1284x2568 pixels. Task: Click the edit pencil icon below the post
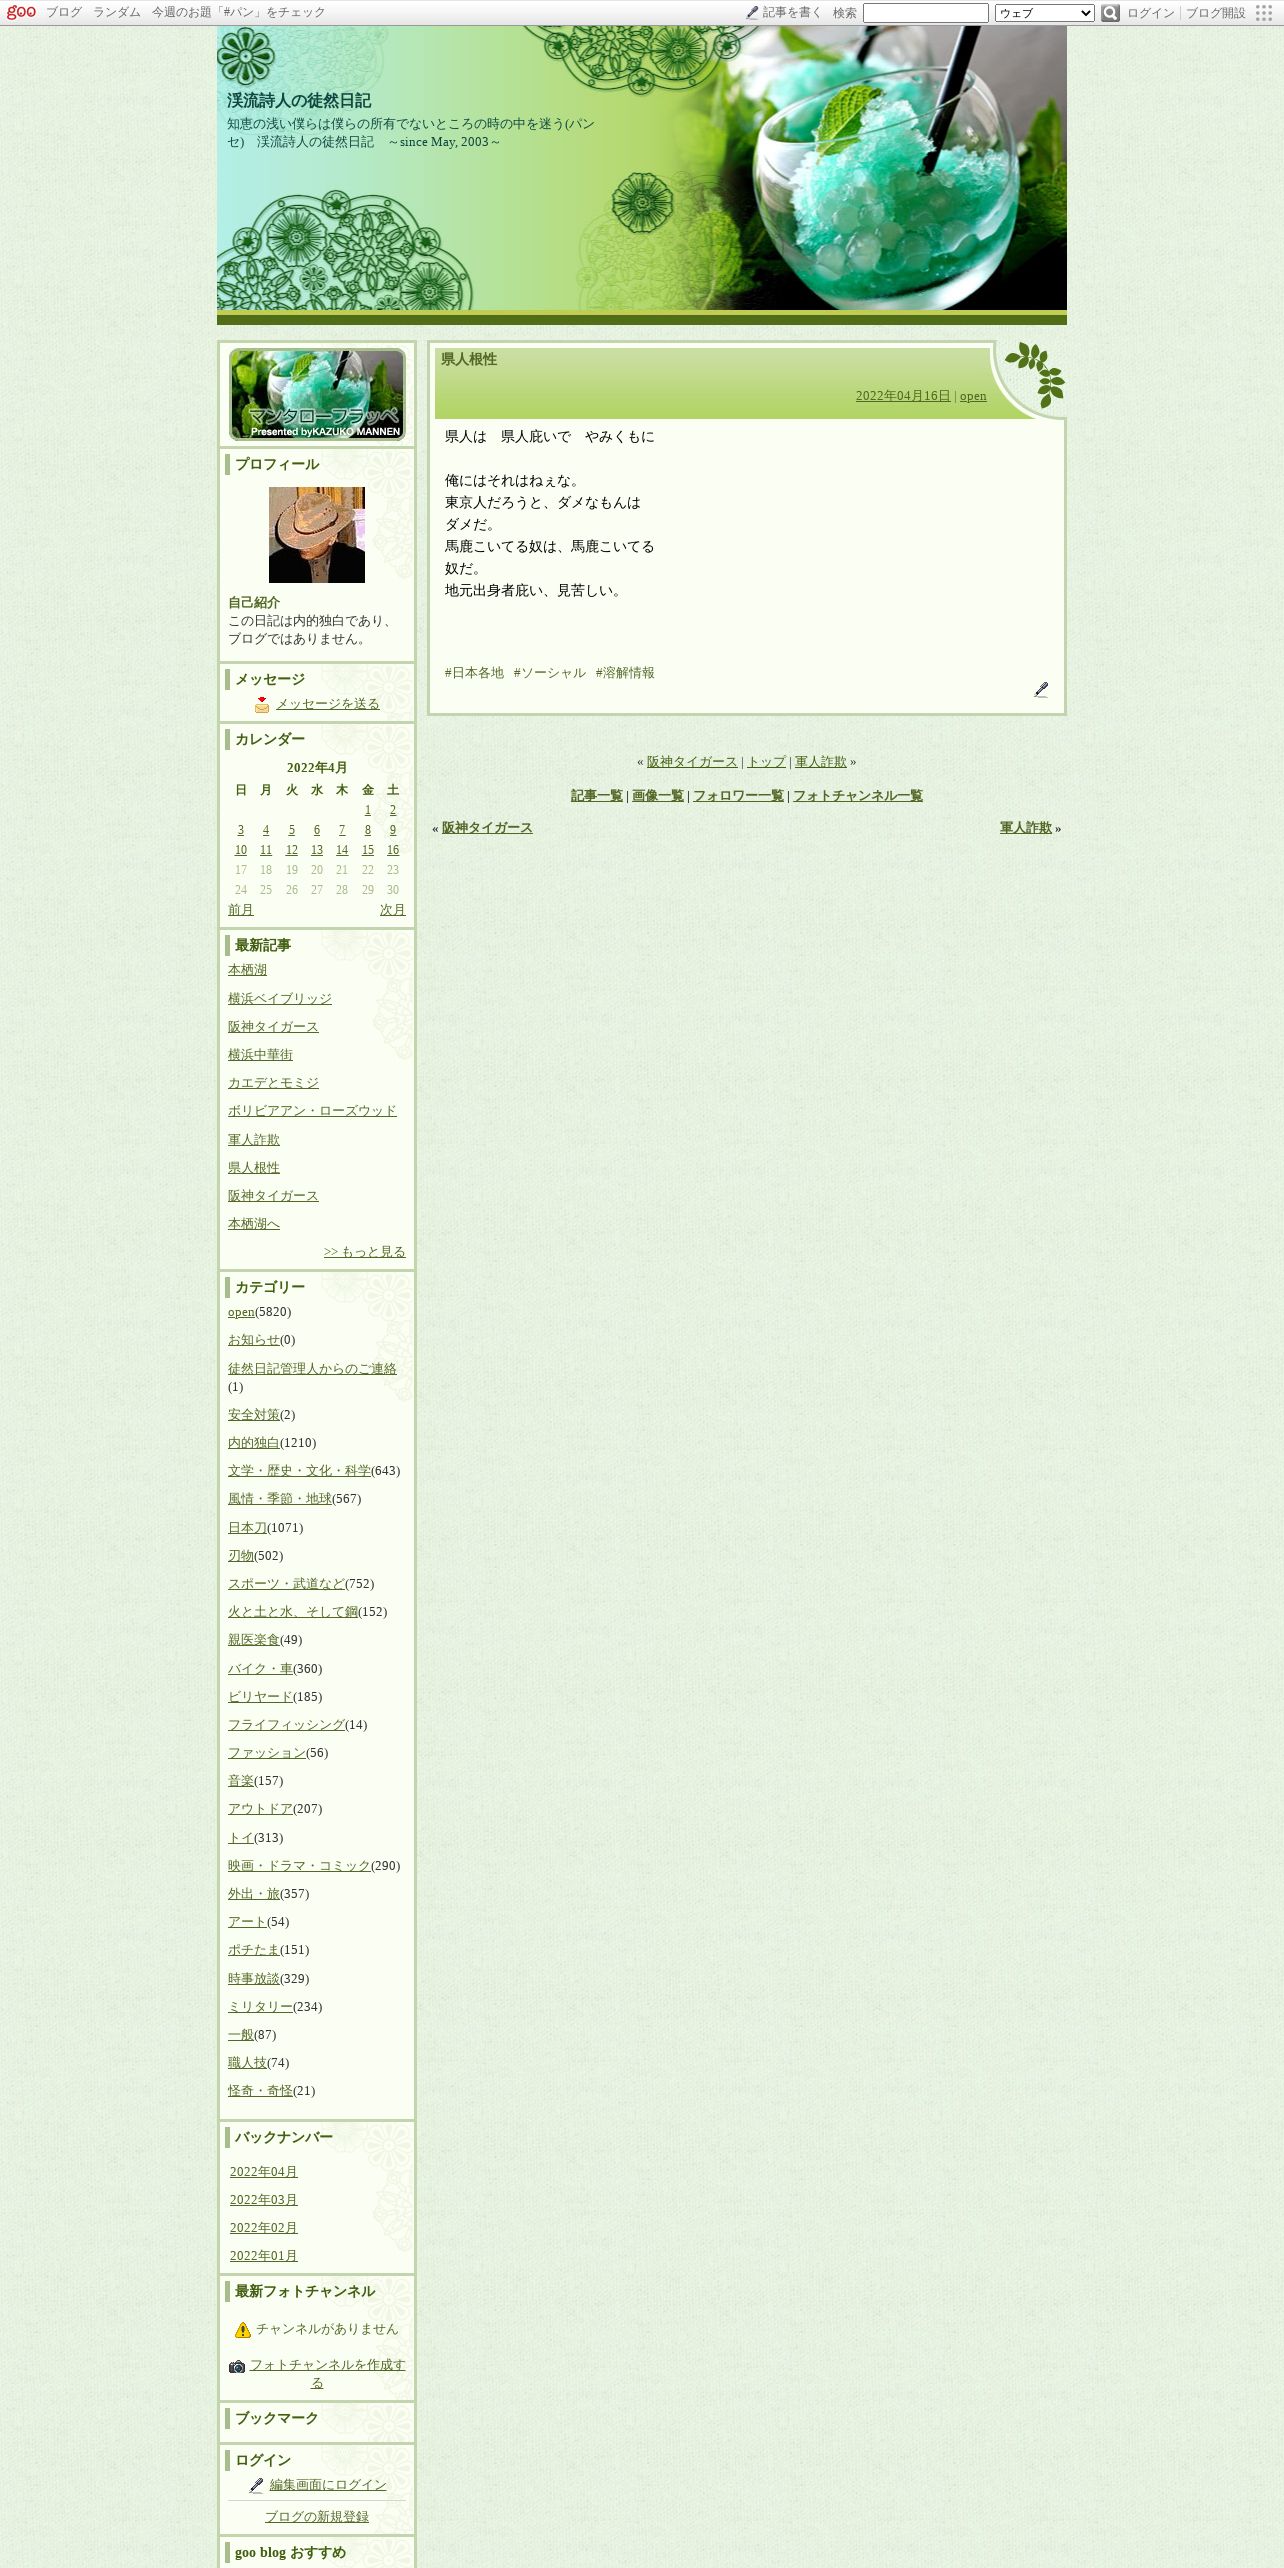click(x=1041, y=690)
